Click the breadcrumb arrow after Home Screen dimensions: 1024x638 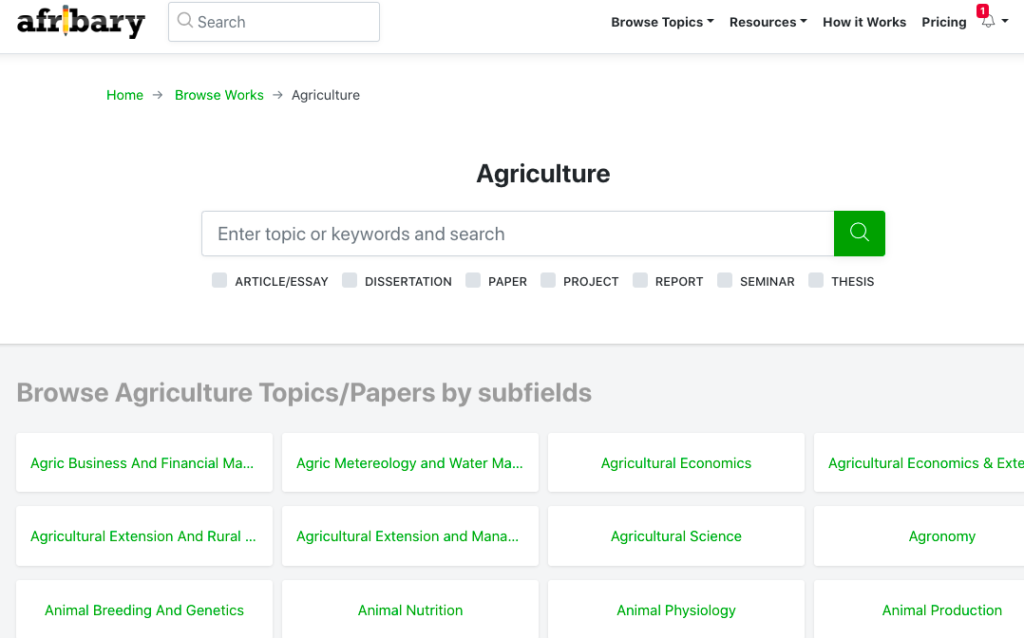point(157,95)
